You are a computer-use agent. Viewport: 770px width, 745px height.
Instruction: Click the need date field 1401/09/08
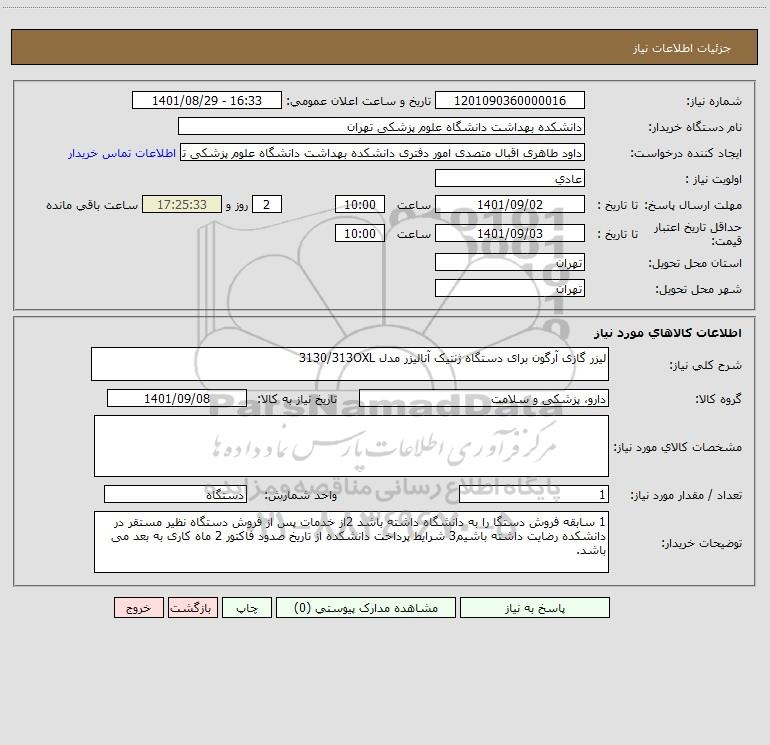pos(177,398)
